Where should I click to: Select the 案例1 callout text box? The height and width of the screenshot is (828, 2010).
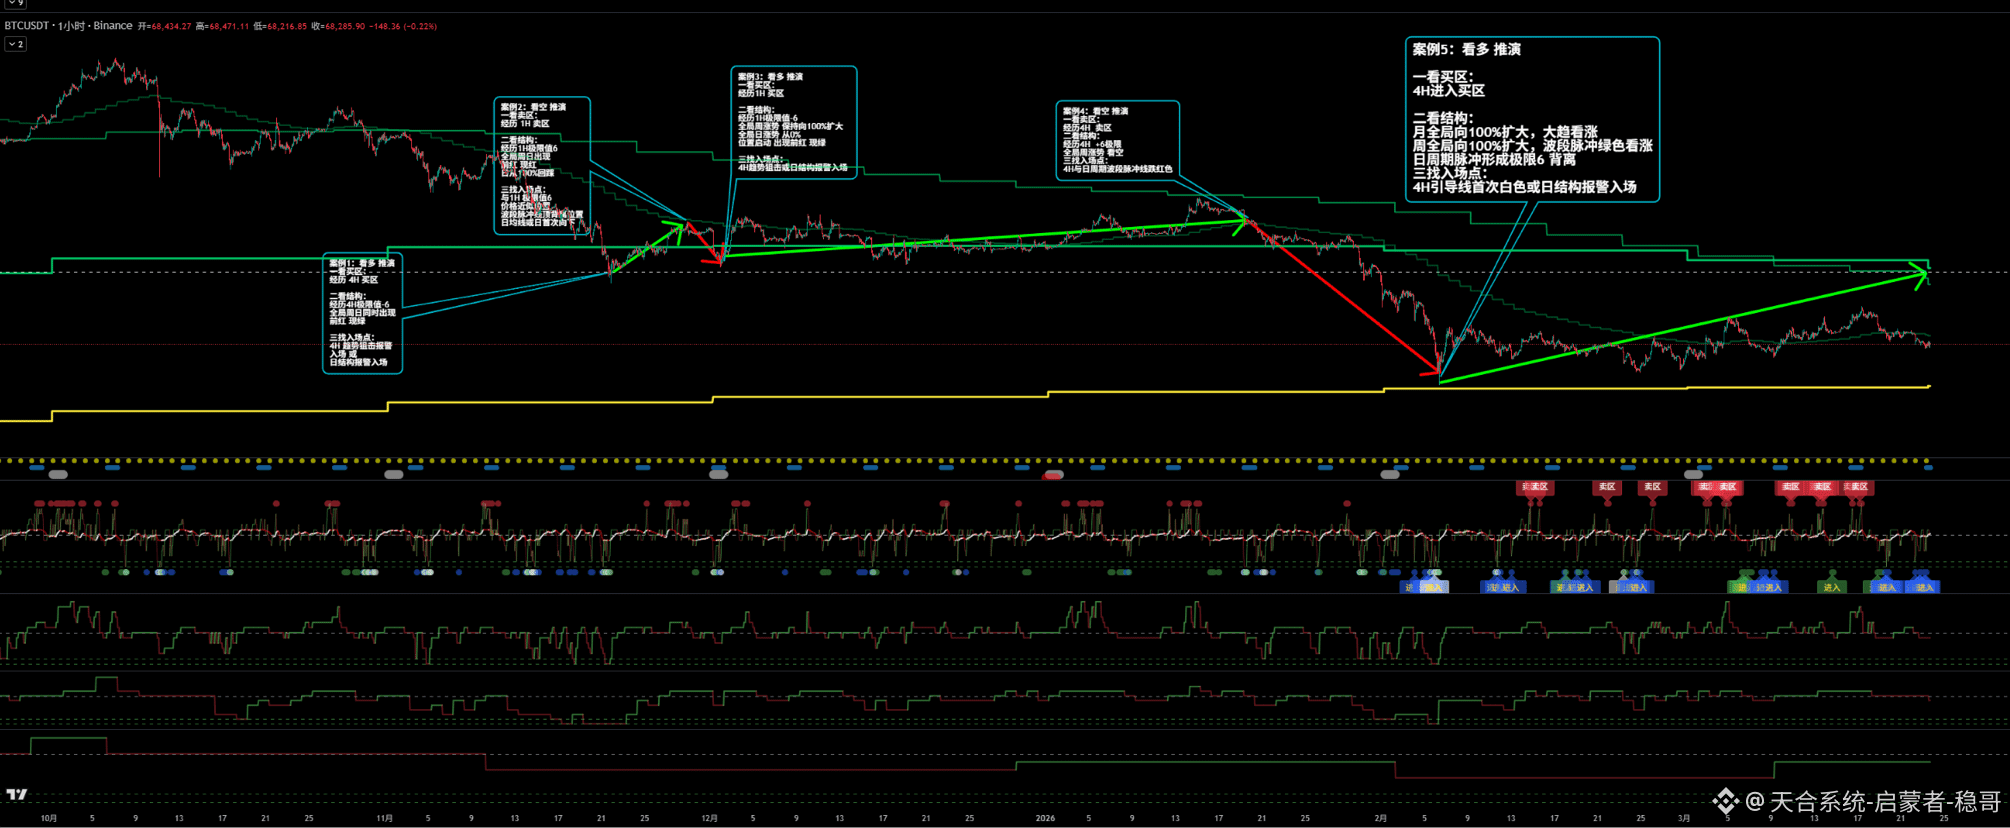click(x=362, y=313)
